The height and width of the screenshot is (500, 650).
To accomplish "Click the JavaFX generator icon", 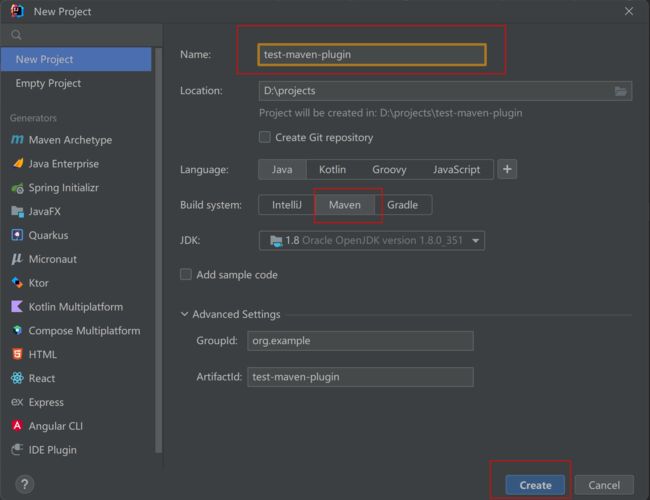I will click(17, 212).
